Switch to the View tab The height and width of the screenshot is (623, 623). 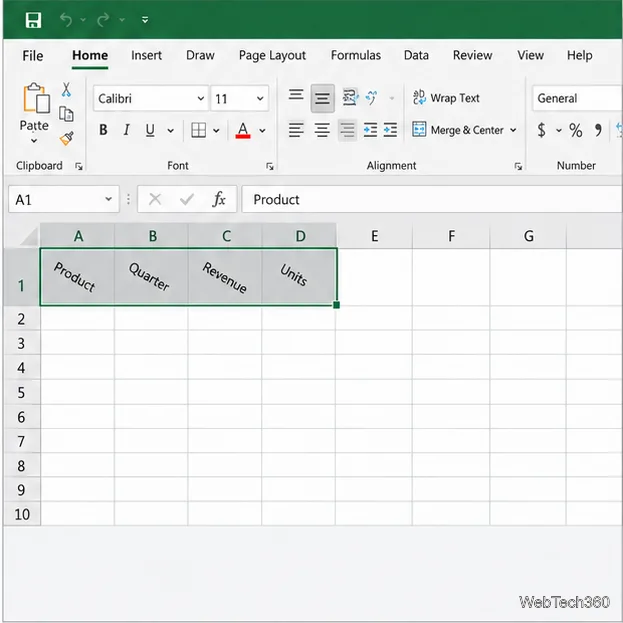coord(530,56)
